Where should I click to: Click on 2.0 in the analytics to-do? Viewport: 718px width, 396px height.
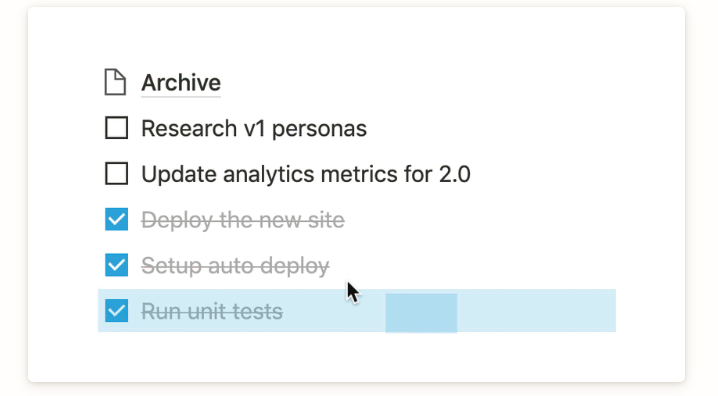pyautogui.click(x=455, y=174)
